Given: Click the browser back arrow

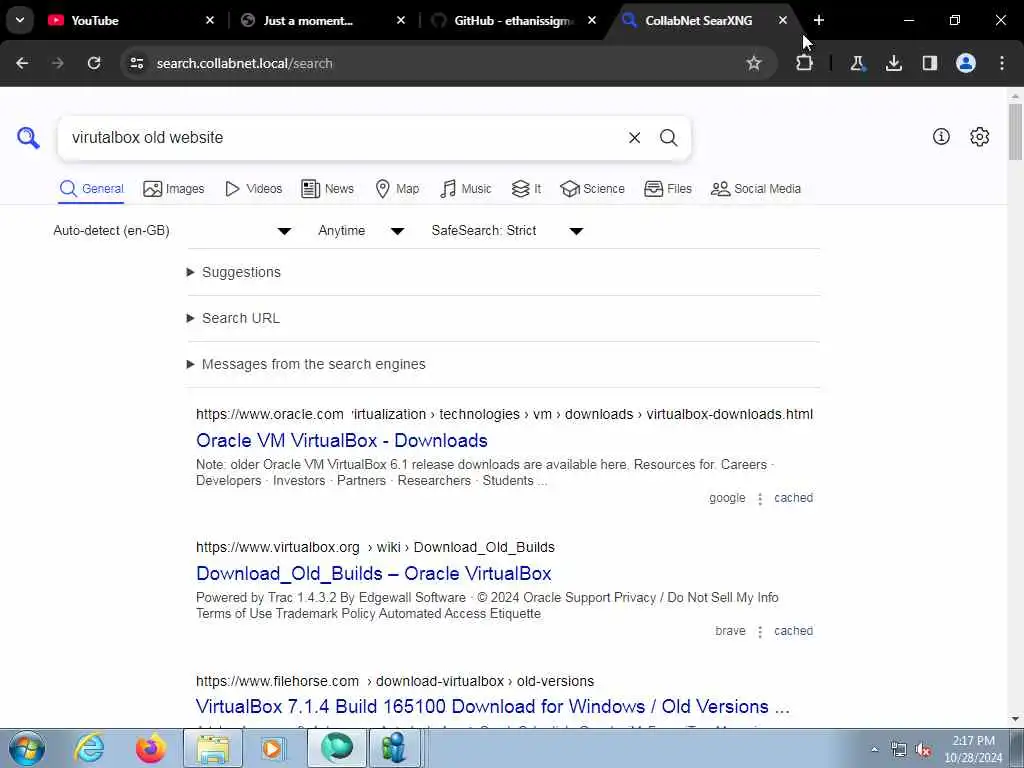Looking at the screenshot, I should click(x=22, y=63).
